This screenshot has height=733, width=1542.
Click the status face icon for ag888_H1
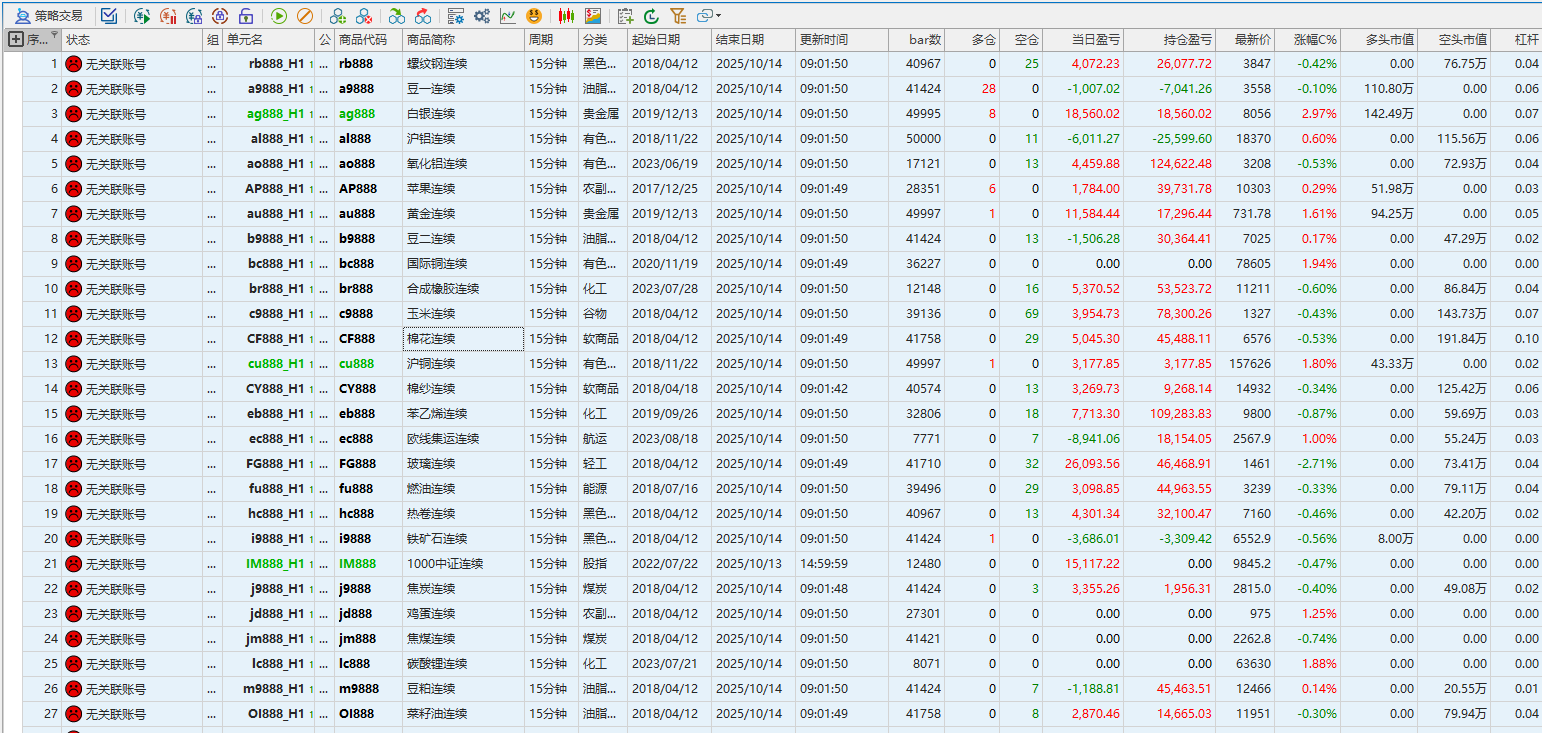[x=73, y=114]
